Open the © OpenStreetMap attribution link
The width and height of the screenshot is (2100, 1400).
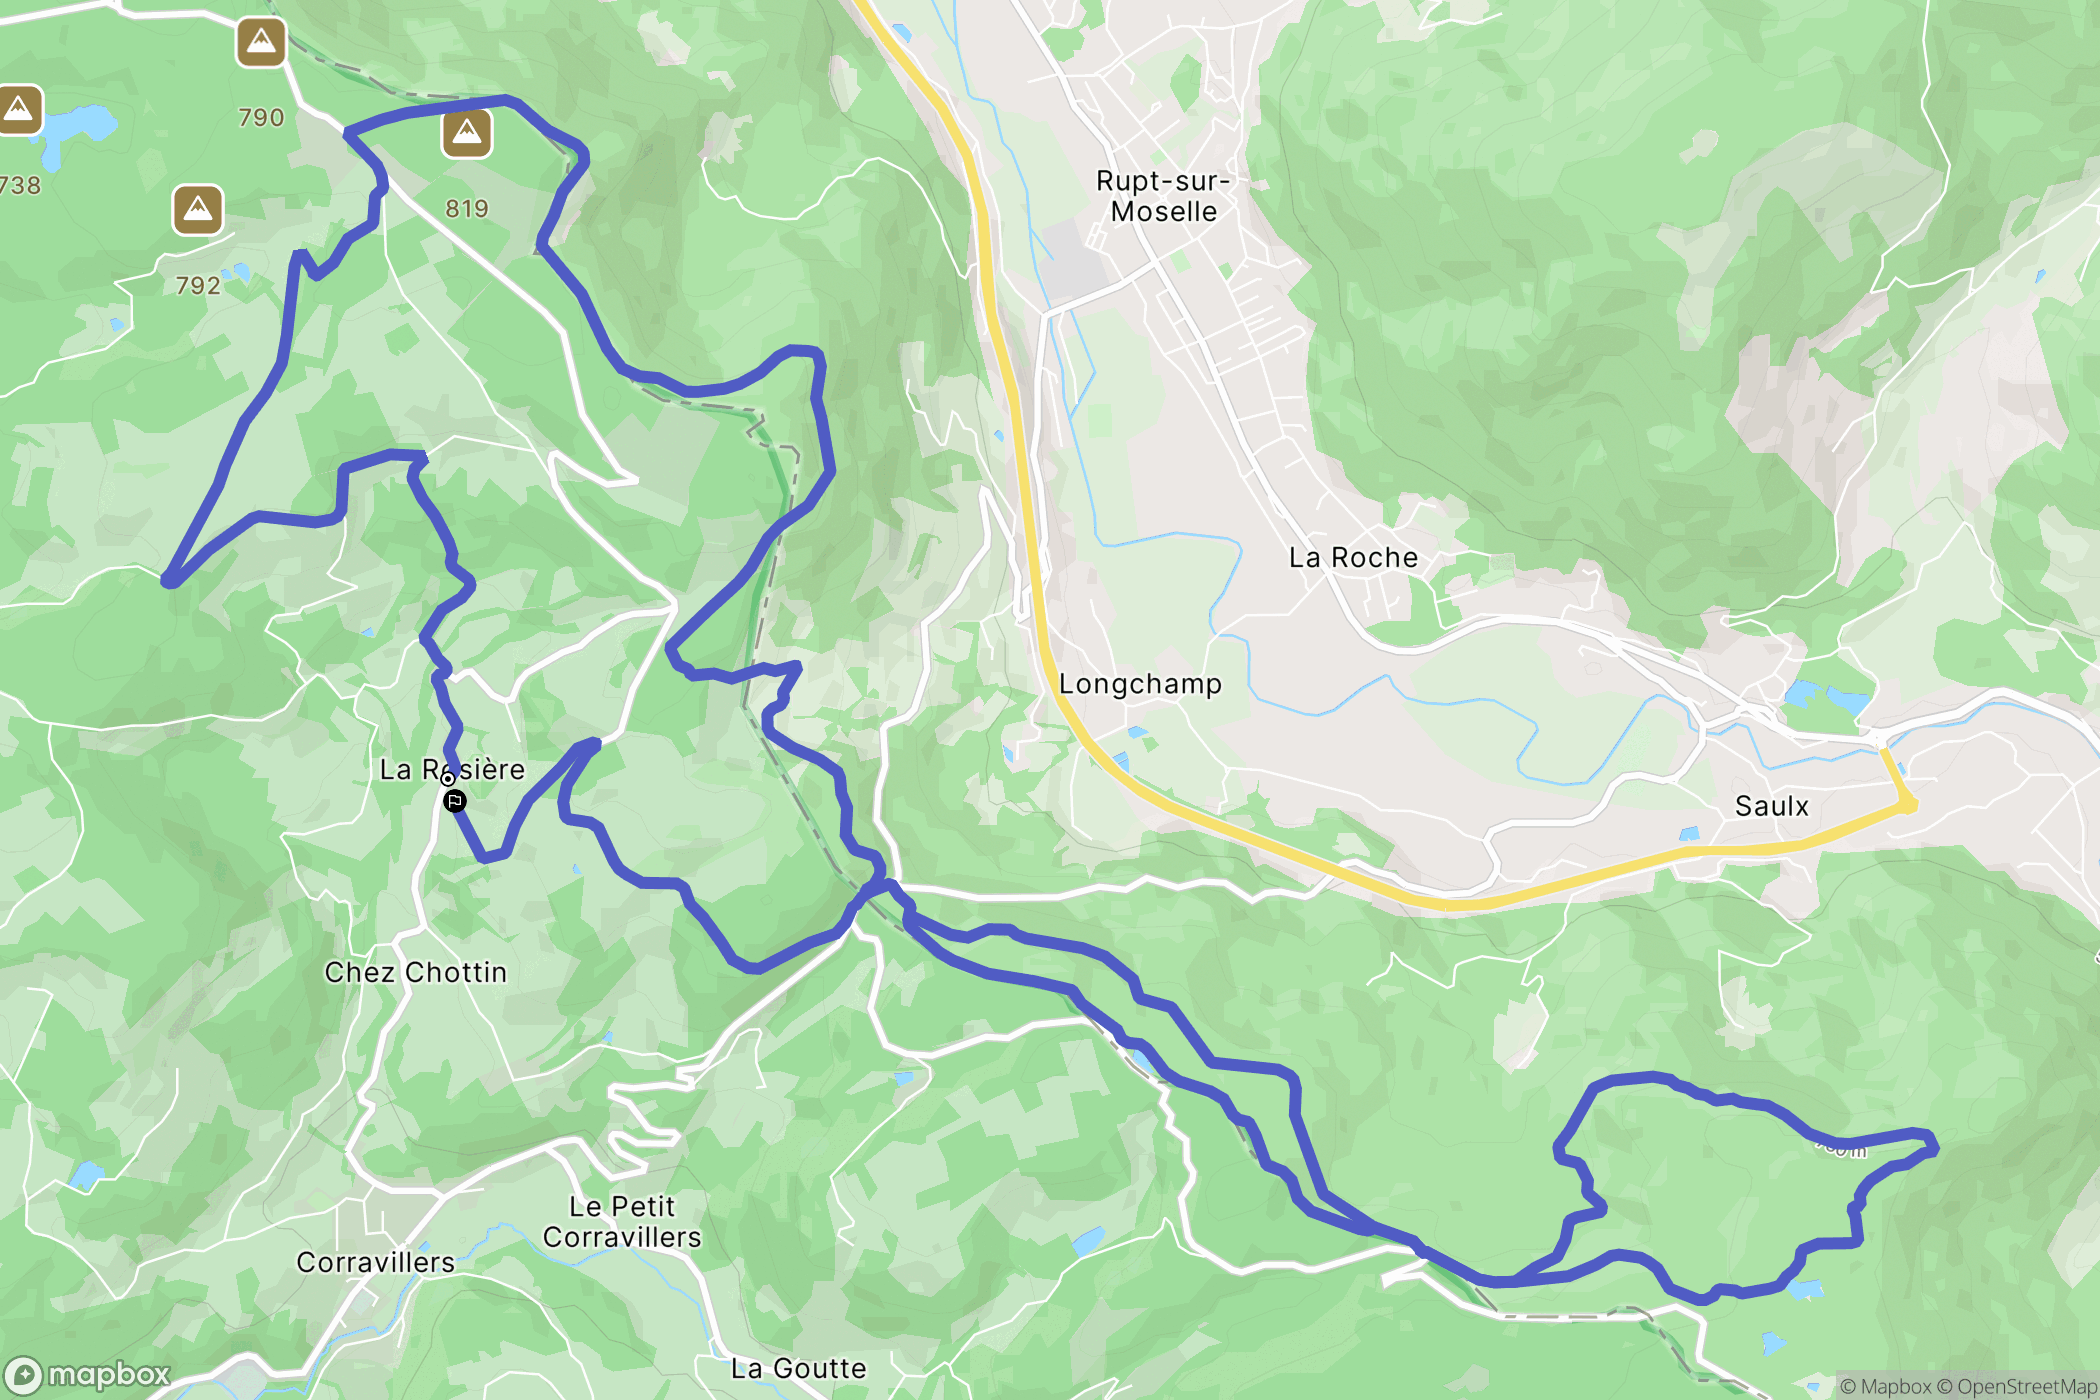pos(2017,1386)
